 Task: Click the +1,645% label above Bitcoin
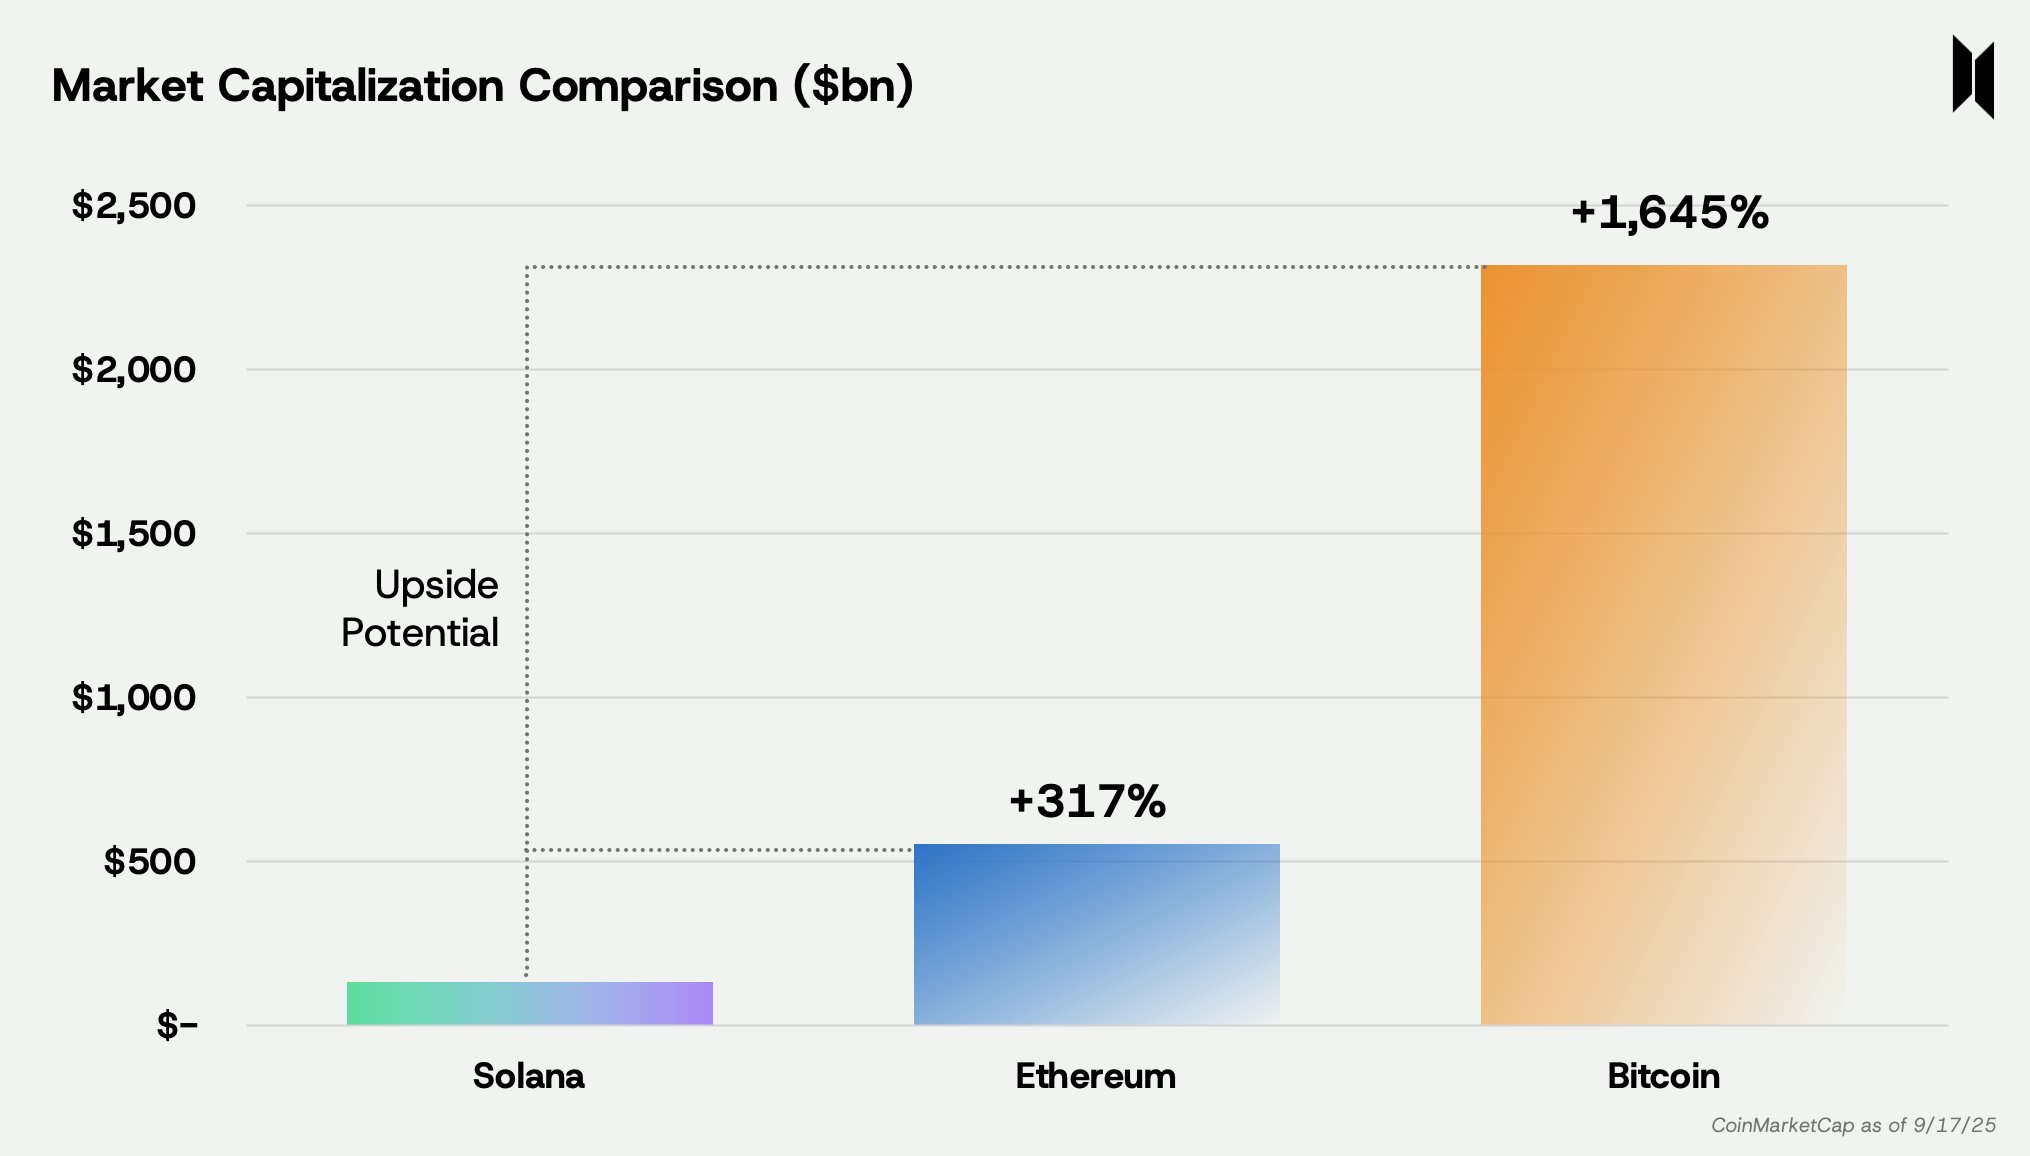1669,212
